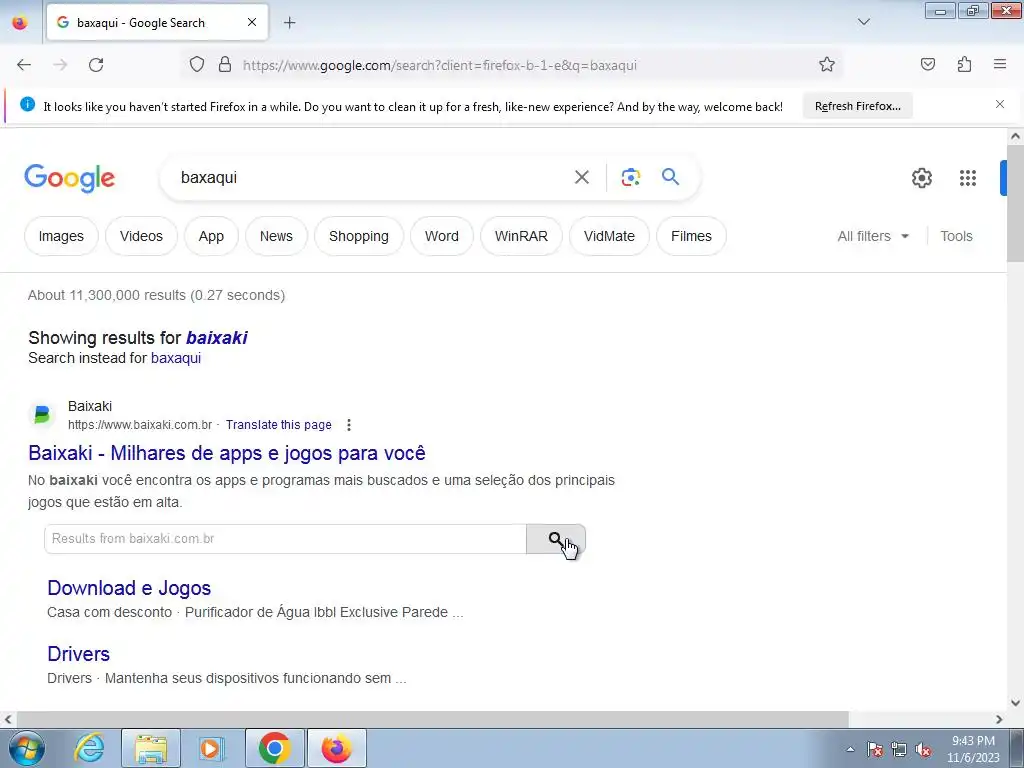
Task: Open the Firefox application menu
Action: point(1000,64)
